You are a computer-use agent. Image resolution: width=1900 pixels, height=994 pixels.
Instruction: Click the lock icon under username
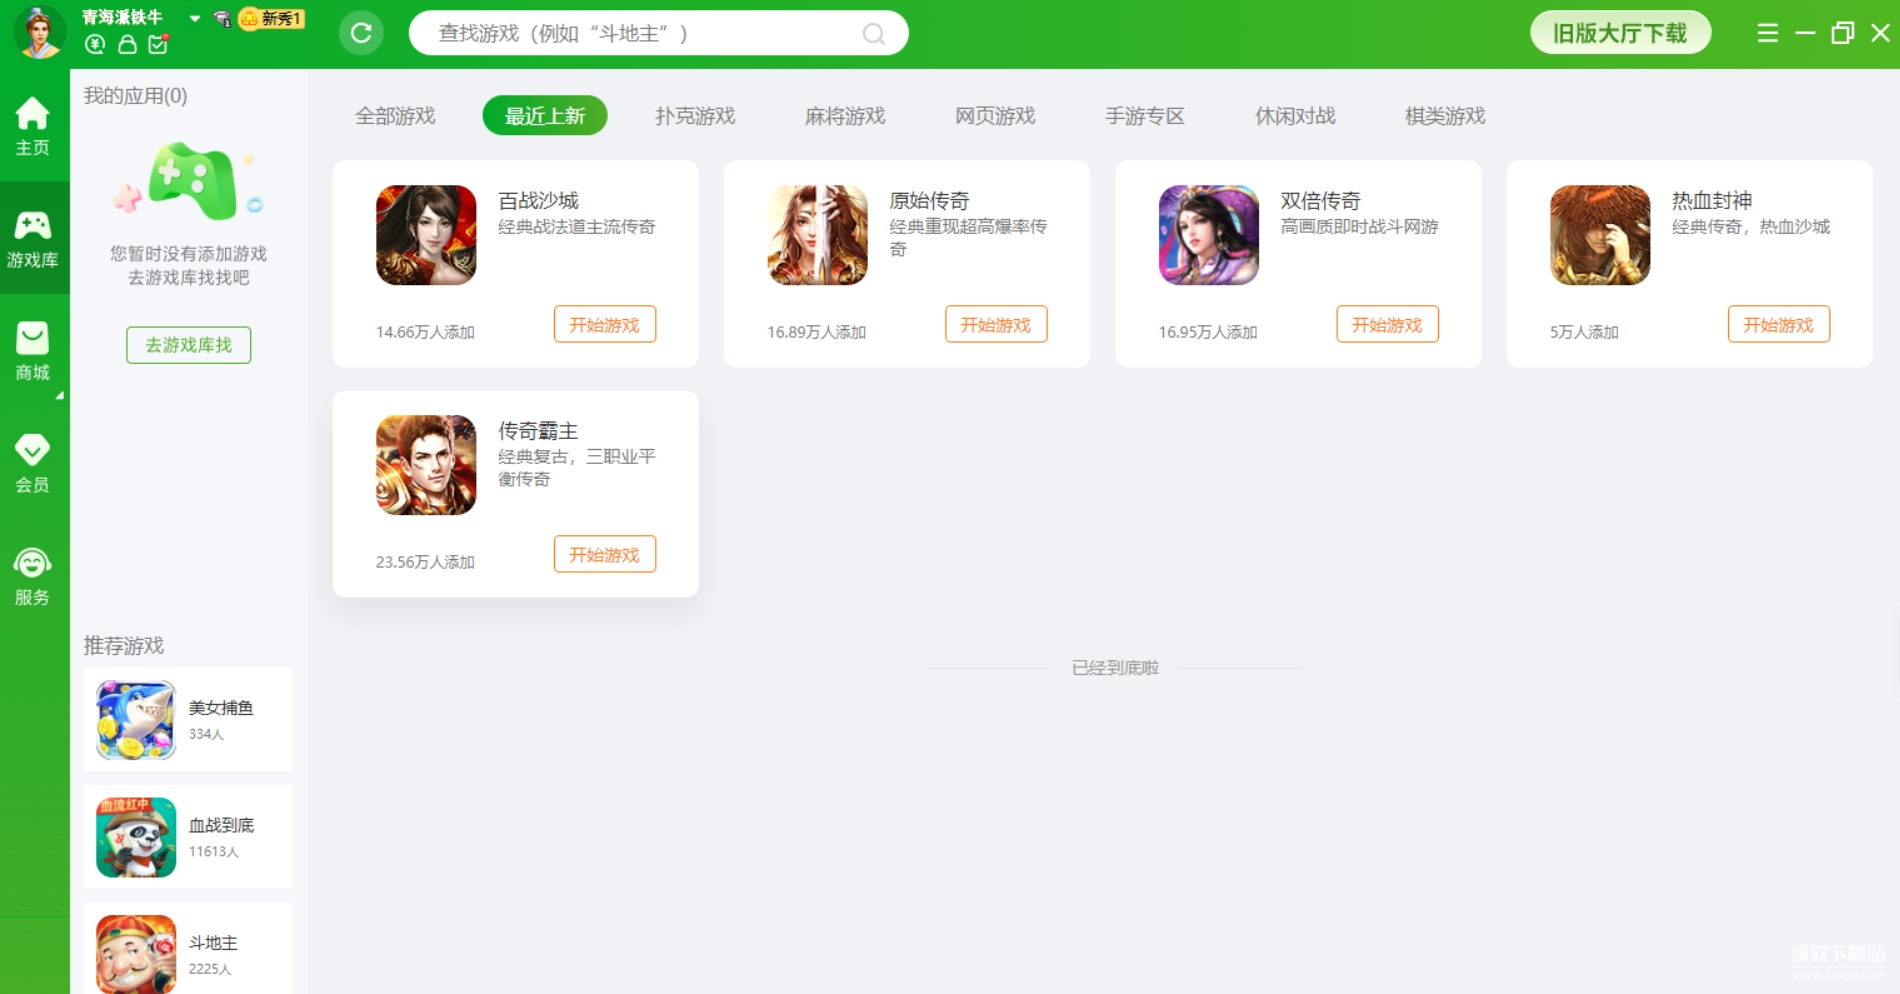point(127,44)
